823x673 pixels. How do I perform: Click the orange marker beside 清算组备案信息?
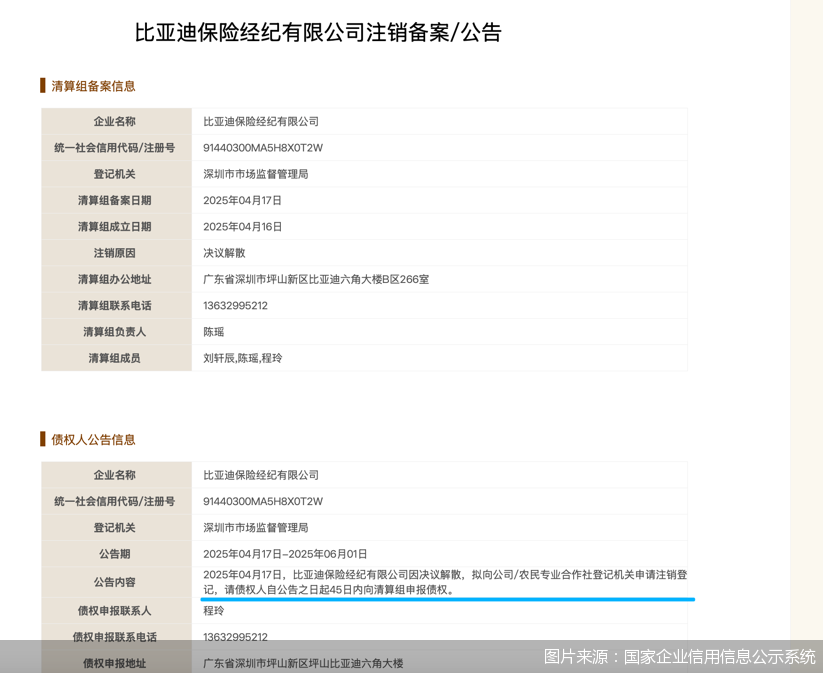point(43,86)
